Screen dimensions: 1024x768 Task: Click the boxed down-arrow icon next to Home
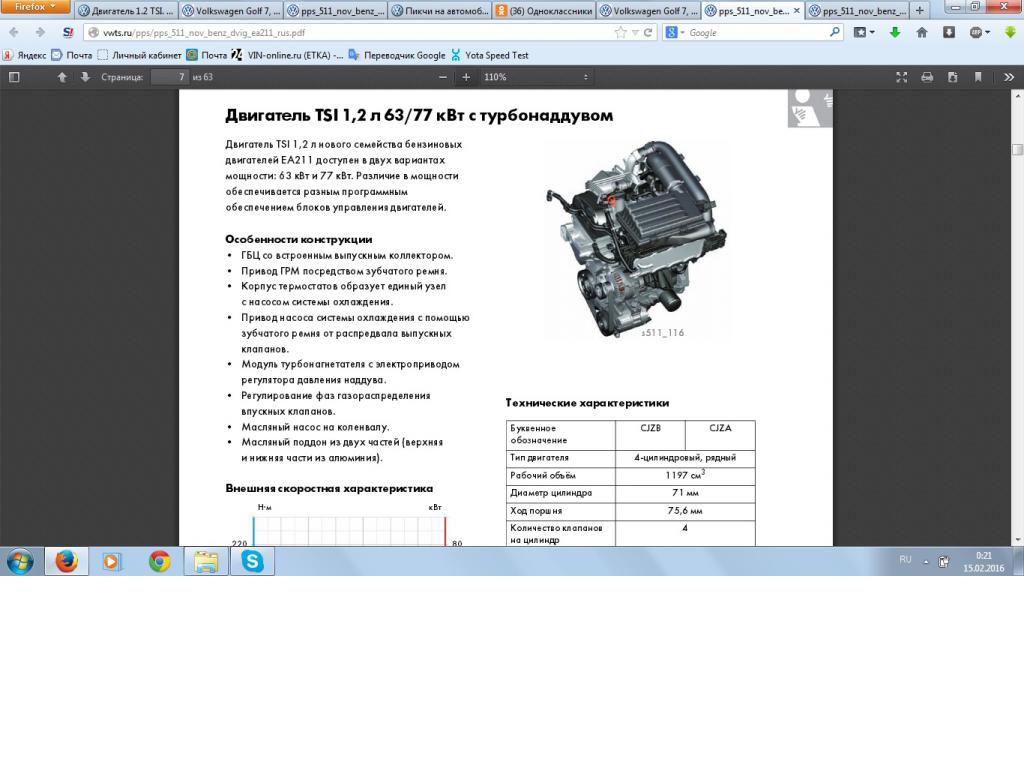tap(949, 33)
